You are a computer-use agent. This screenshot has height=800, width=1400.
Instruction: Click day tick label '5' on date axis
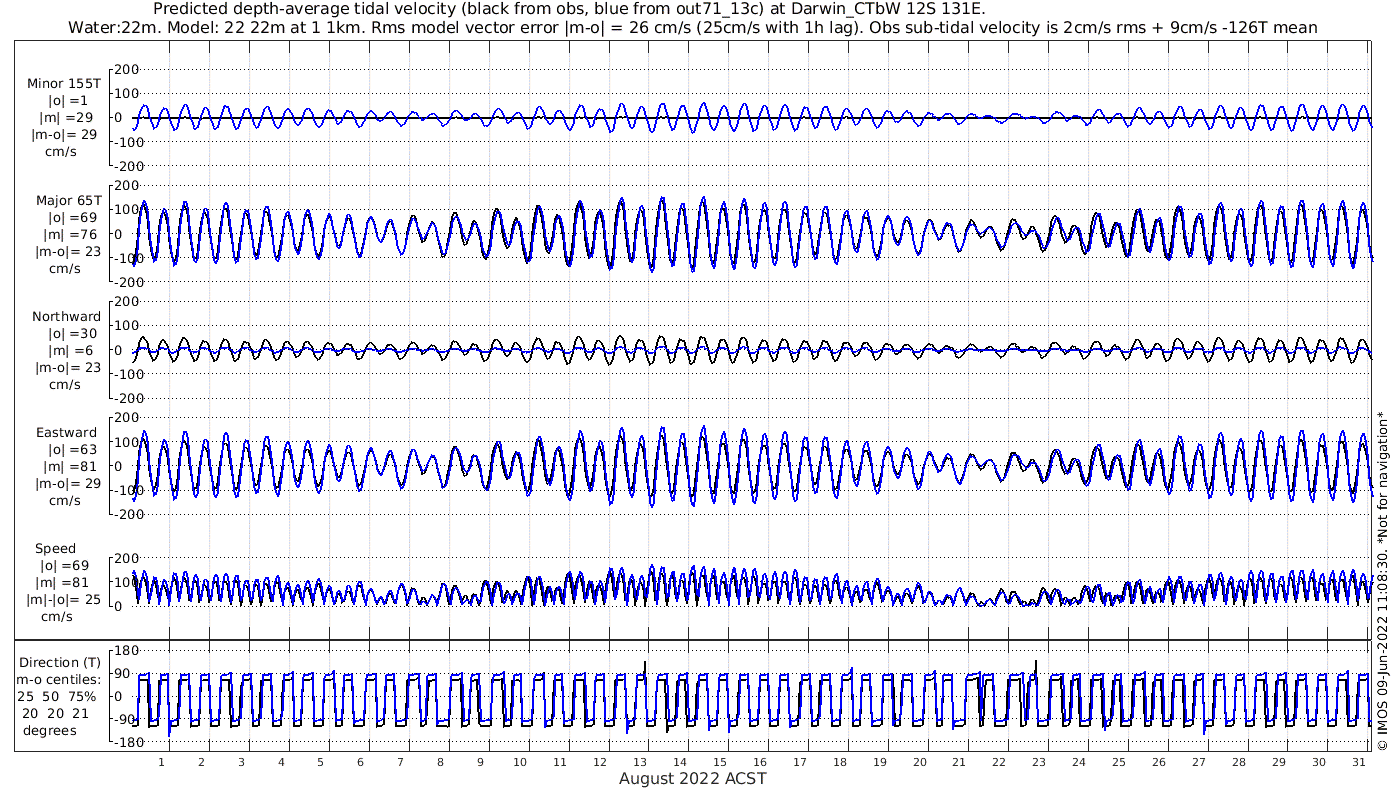click(x=320, y=762)
